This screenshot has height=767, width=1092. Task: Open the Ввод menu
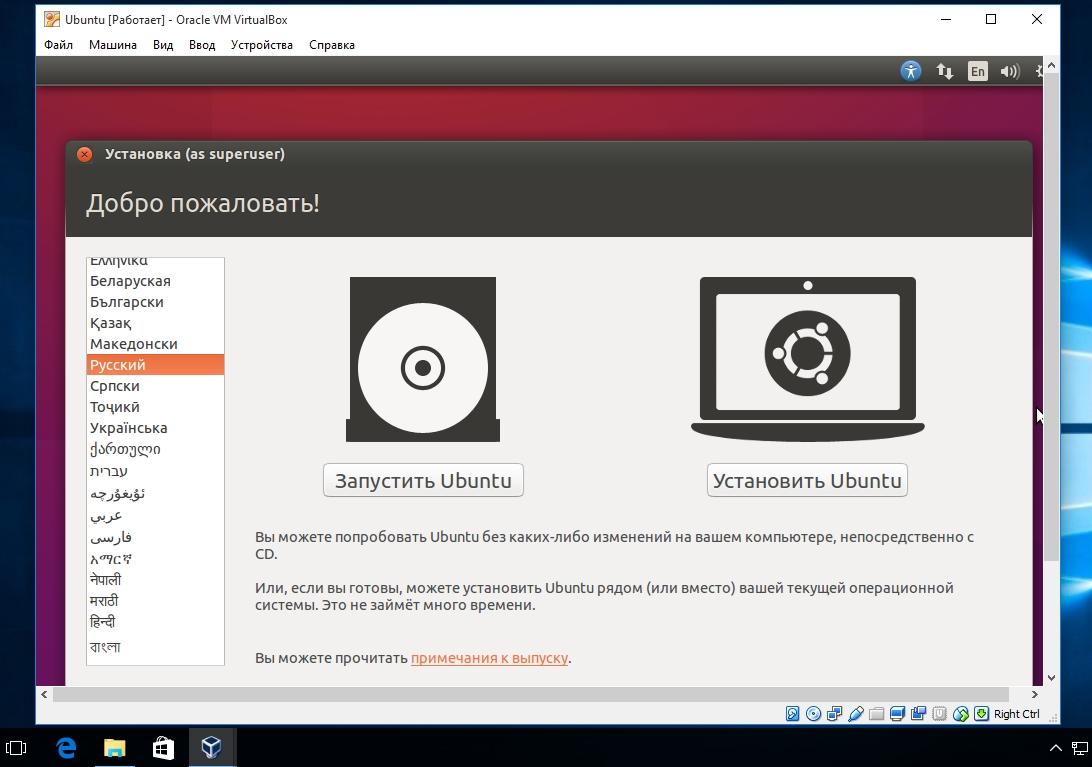pyautogui.click(x=202, y=45)
